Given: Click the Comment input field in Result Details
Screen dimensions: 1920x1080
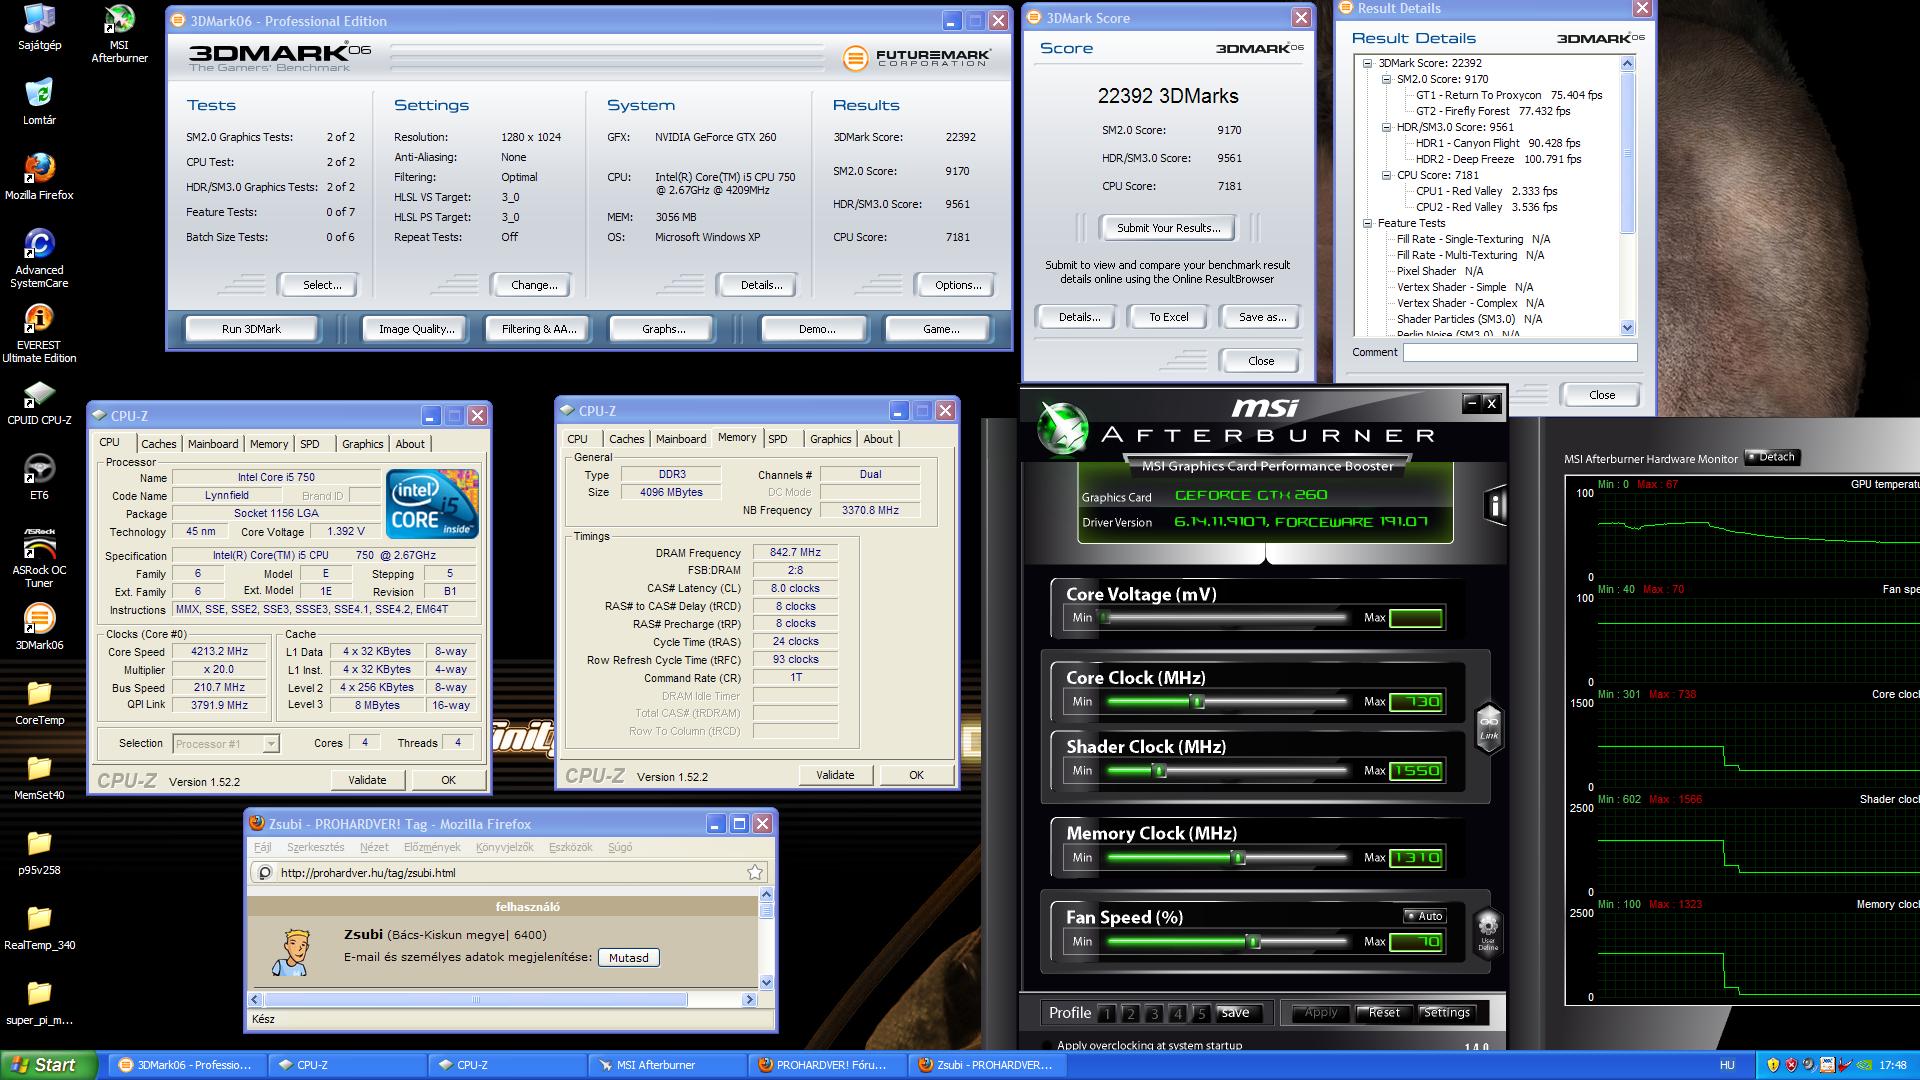Looking at the screenshot, I should click(x=1519, y=352).
